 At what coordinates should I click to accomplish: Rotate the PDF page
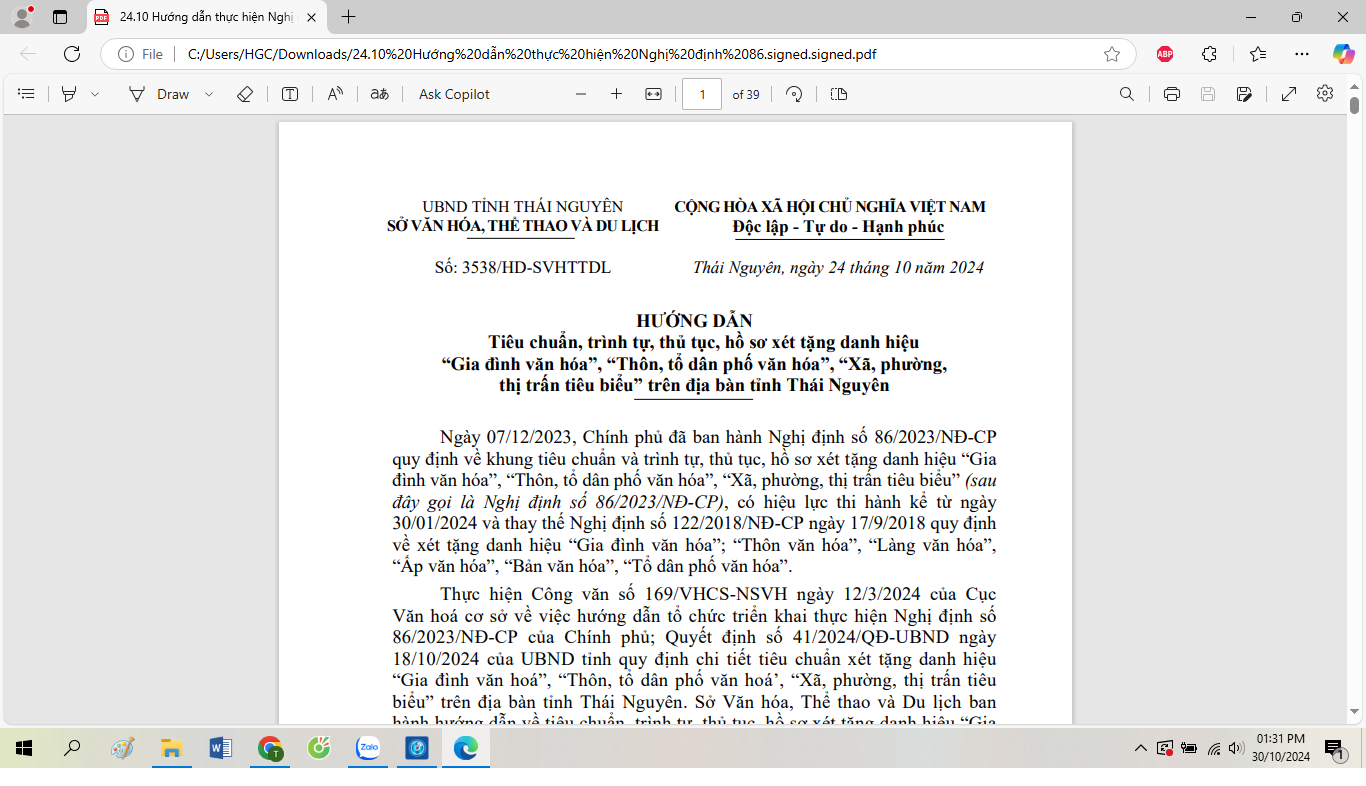[x=795, y=94]
